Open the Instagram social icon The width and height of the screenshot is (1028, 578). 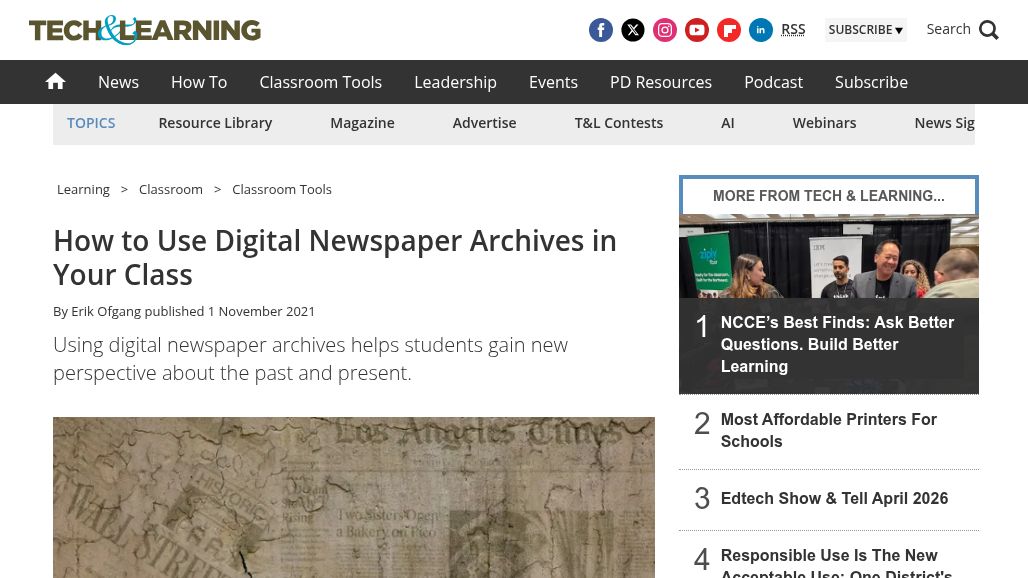click(x=665, y=30)
